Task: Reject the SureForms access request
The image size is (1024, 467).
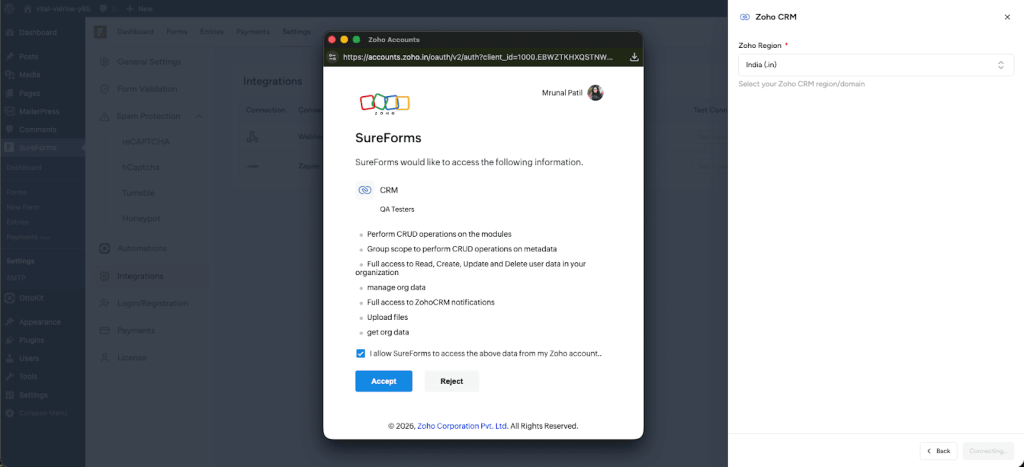Action: 451,381
